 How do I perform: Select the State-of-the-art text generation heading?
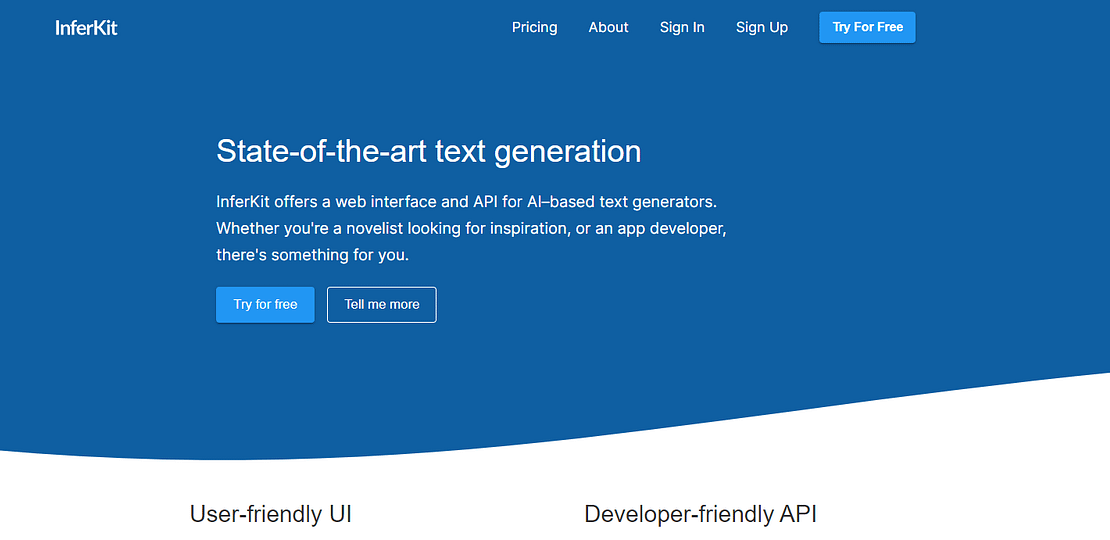(x=428, y=151)
